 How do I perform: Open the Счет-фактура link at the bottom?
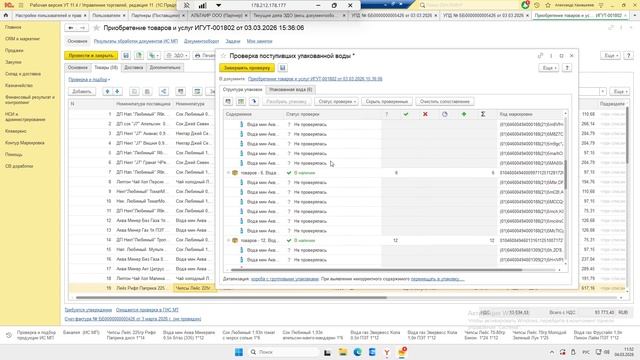point(133,319)
